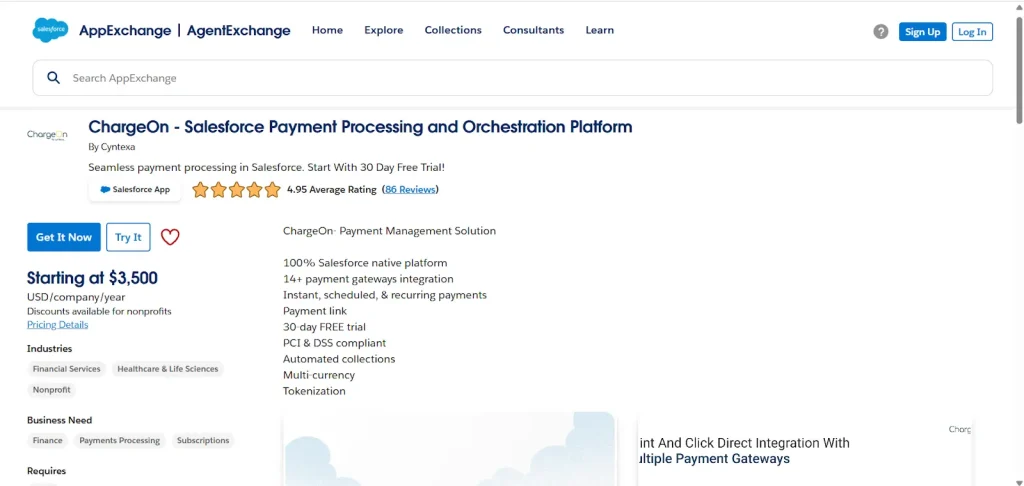Select the Learn navigation item

pos(599,30)
